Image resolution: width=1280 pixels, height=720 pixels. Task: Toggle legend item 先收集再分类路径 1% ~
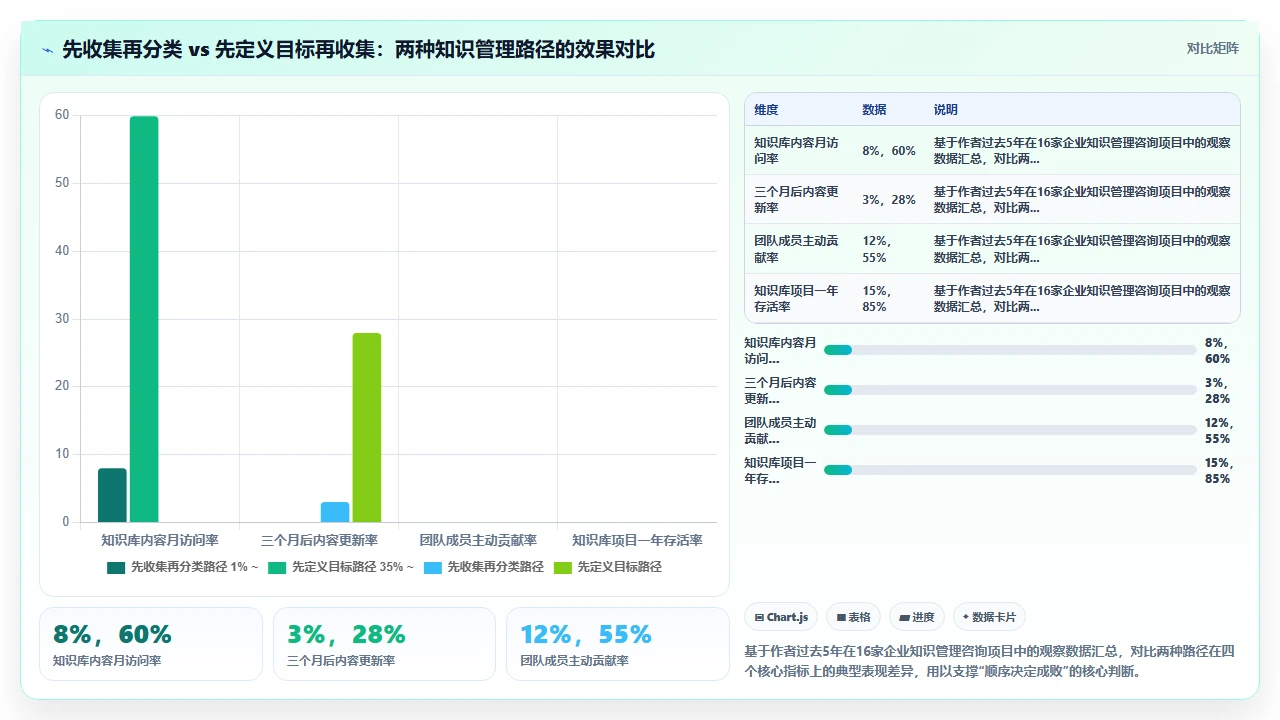tap(183, 567)
